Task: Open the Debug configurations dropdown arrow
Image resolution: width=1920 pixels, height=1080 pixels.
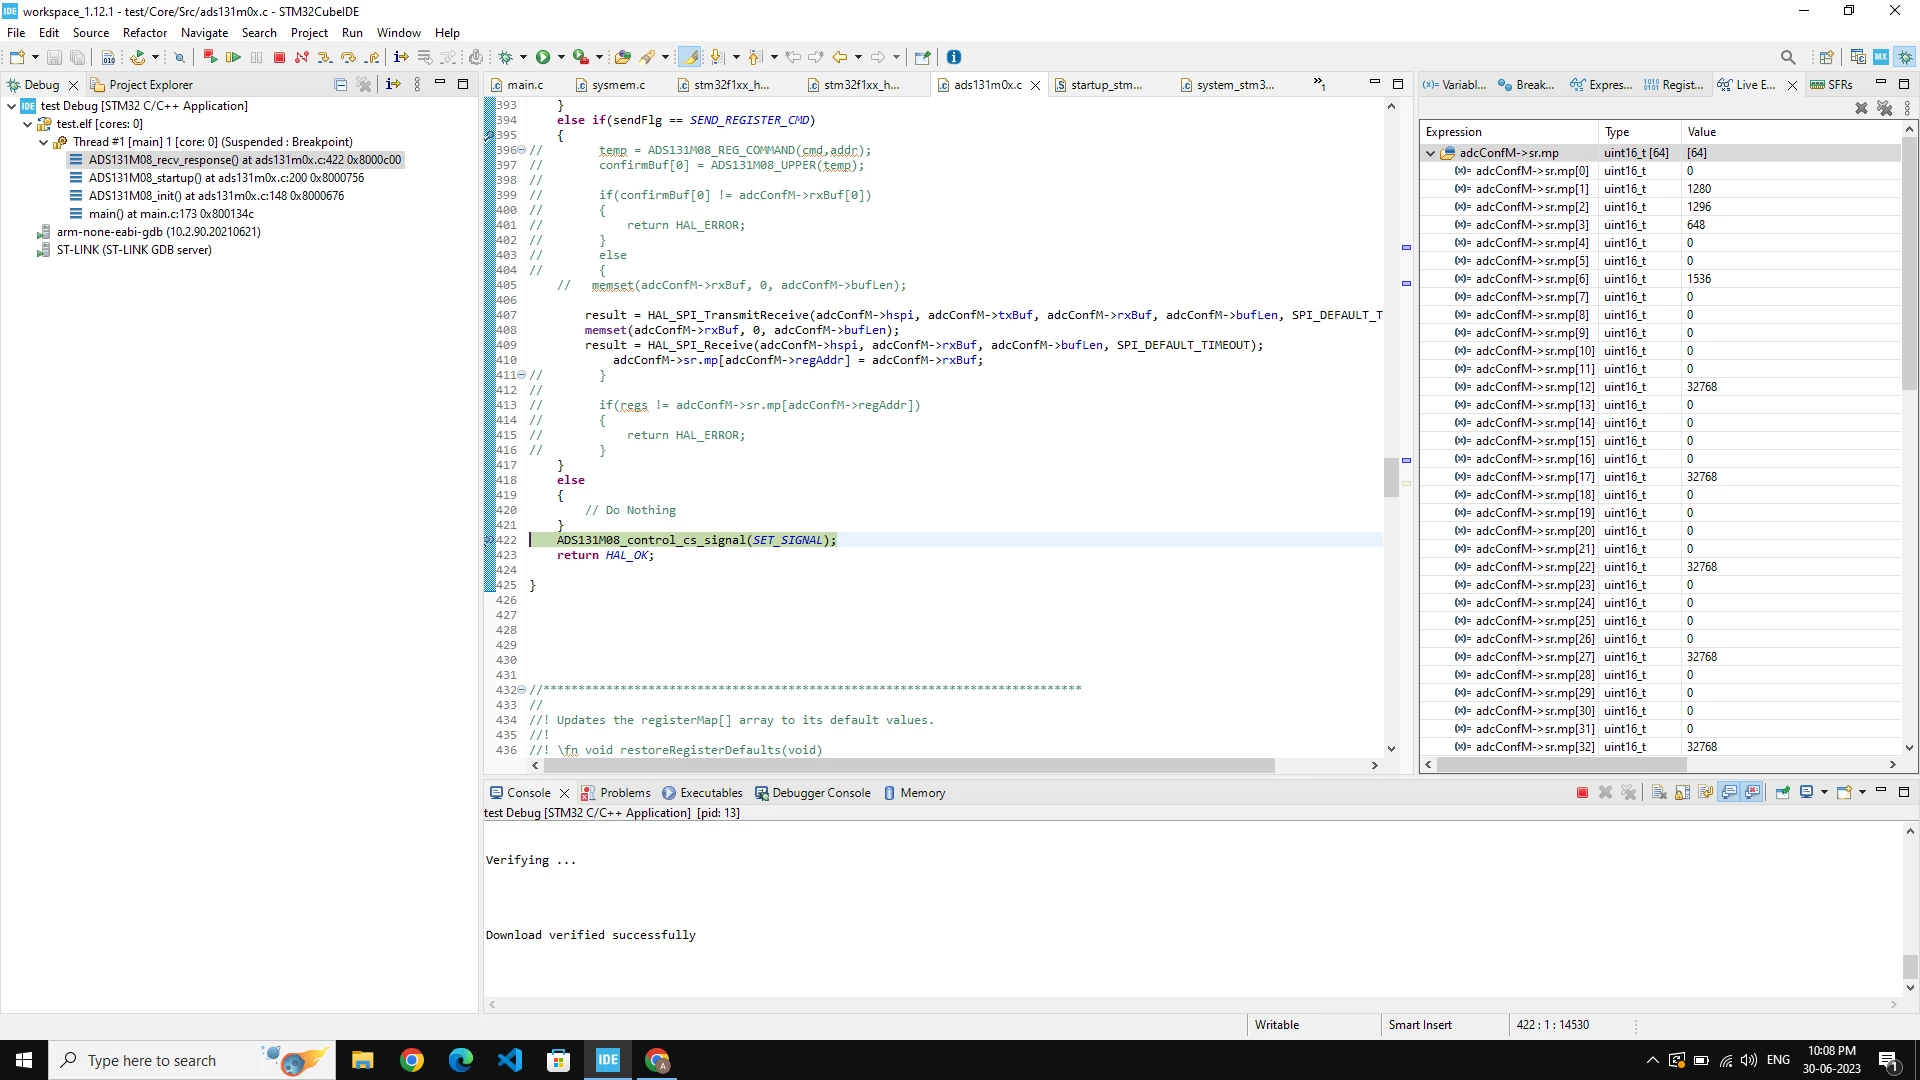Action: [523, 57]
